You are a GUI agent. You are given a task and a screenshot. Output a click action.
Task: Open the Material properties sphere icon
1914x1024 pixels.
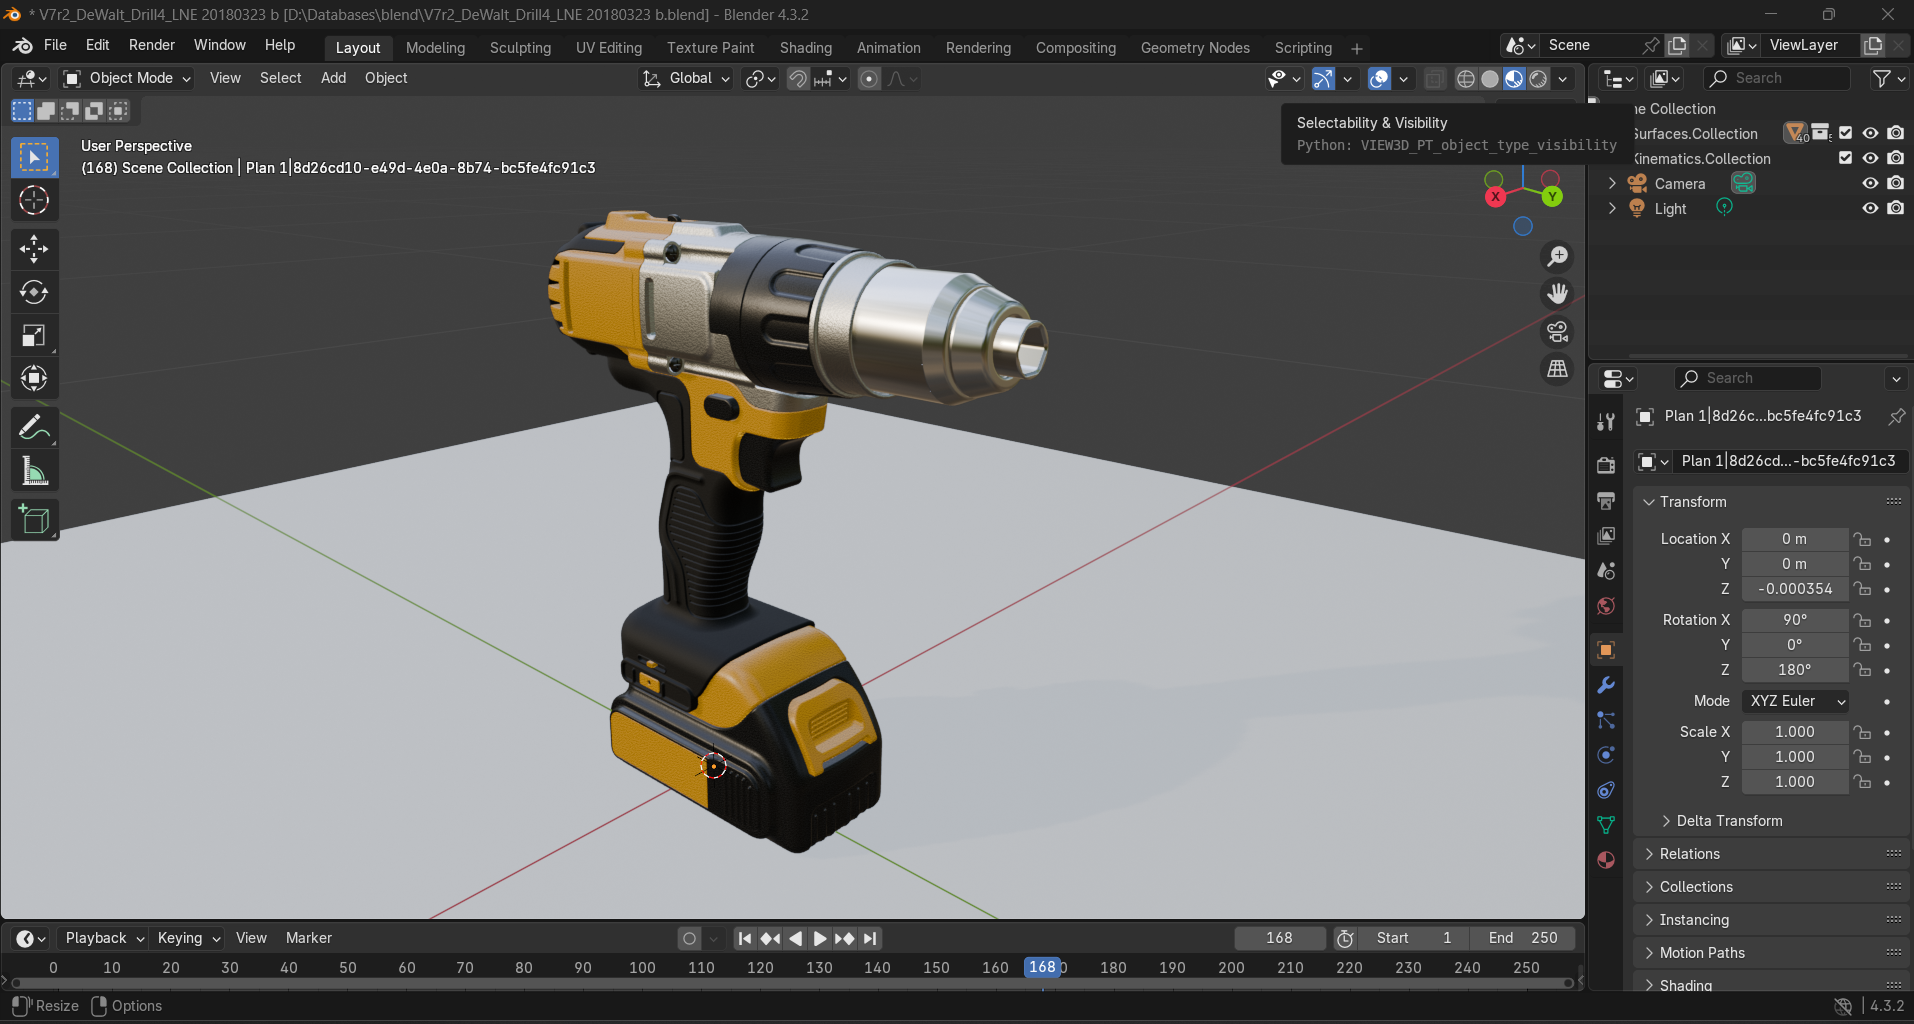pos(1605,860)
